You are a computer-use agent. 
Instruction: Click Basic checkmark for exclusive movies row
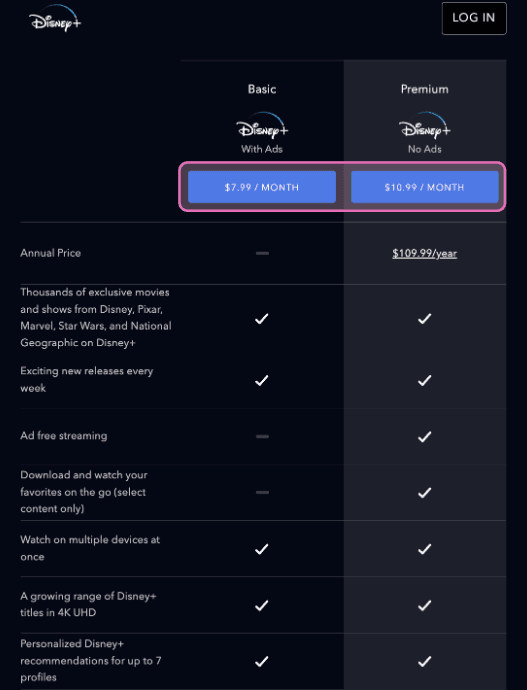coord(262,319)
